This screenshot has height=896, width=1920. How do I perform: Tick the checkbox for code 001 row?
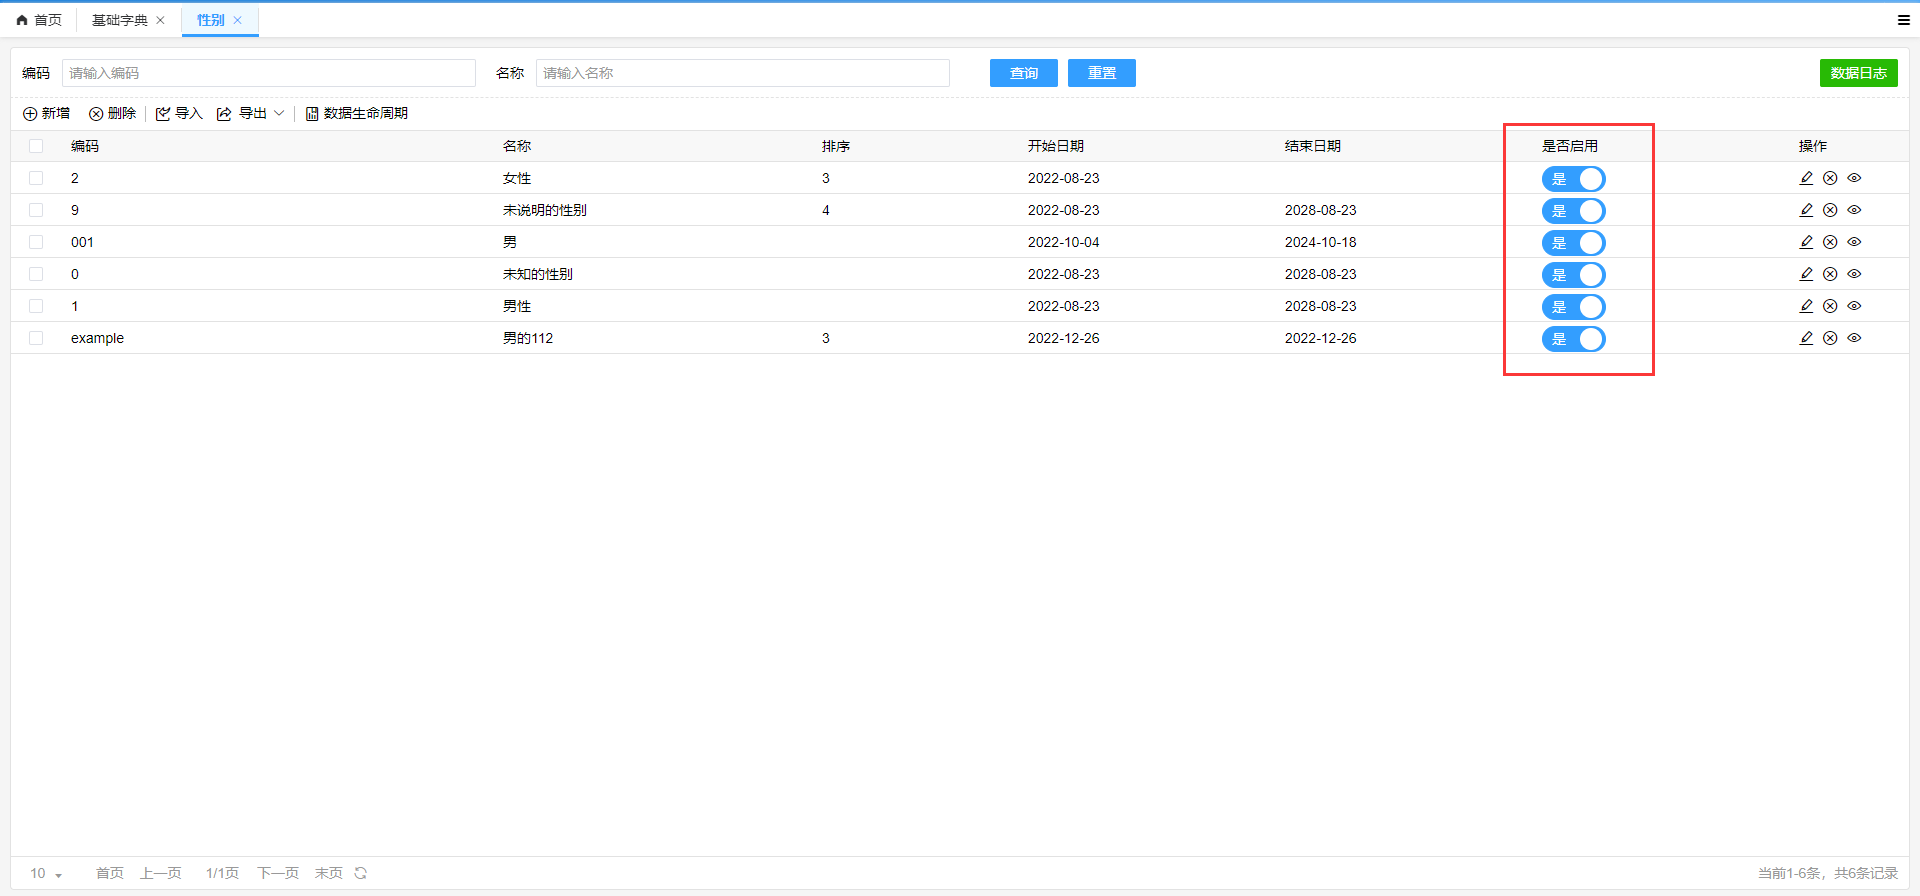click(36, 242)
